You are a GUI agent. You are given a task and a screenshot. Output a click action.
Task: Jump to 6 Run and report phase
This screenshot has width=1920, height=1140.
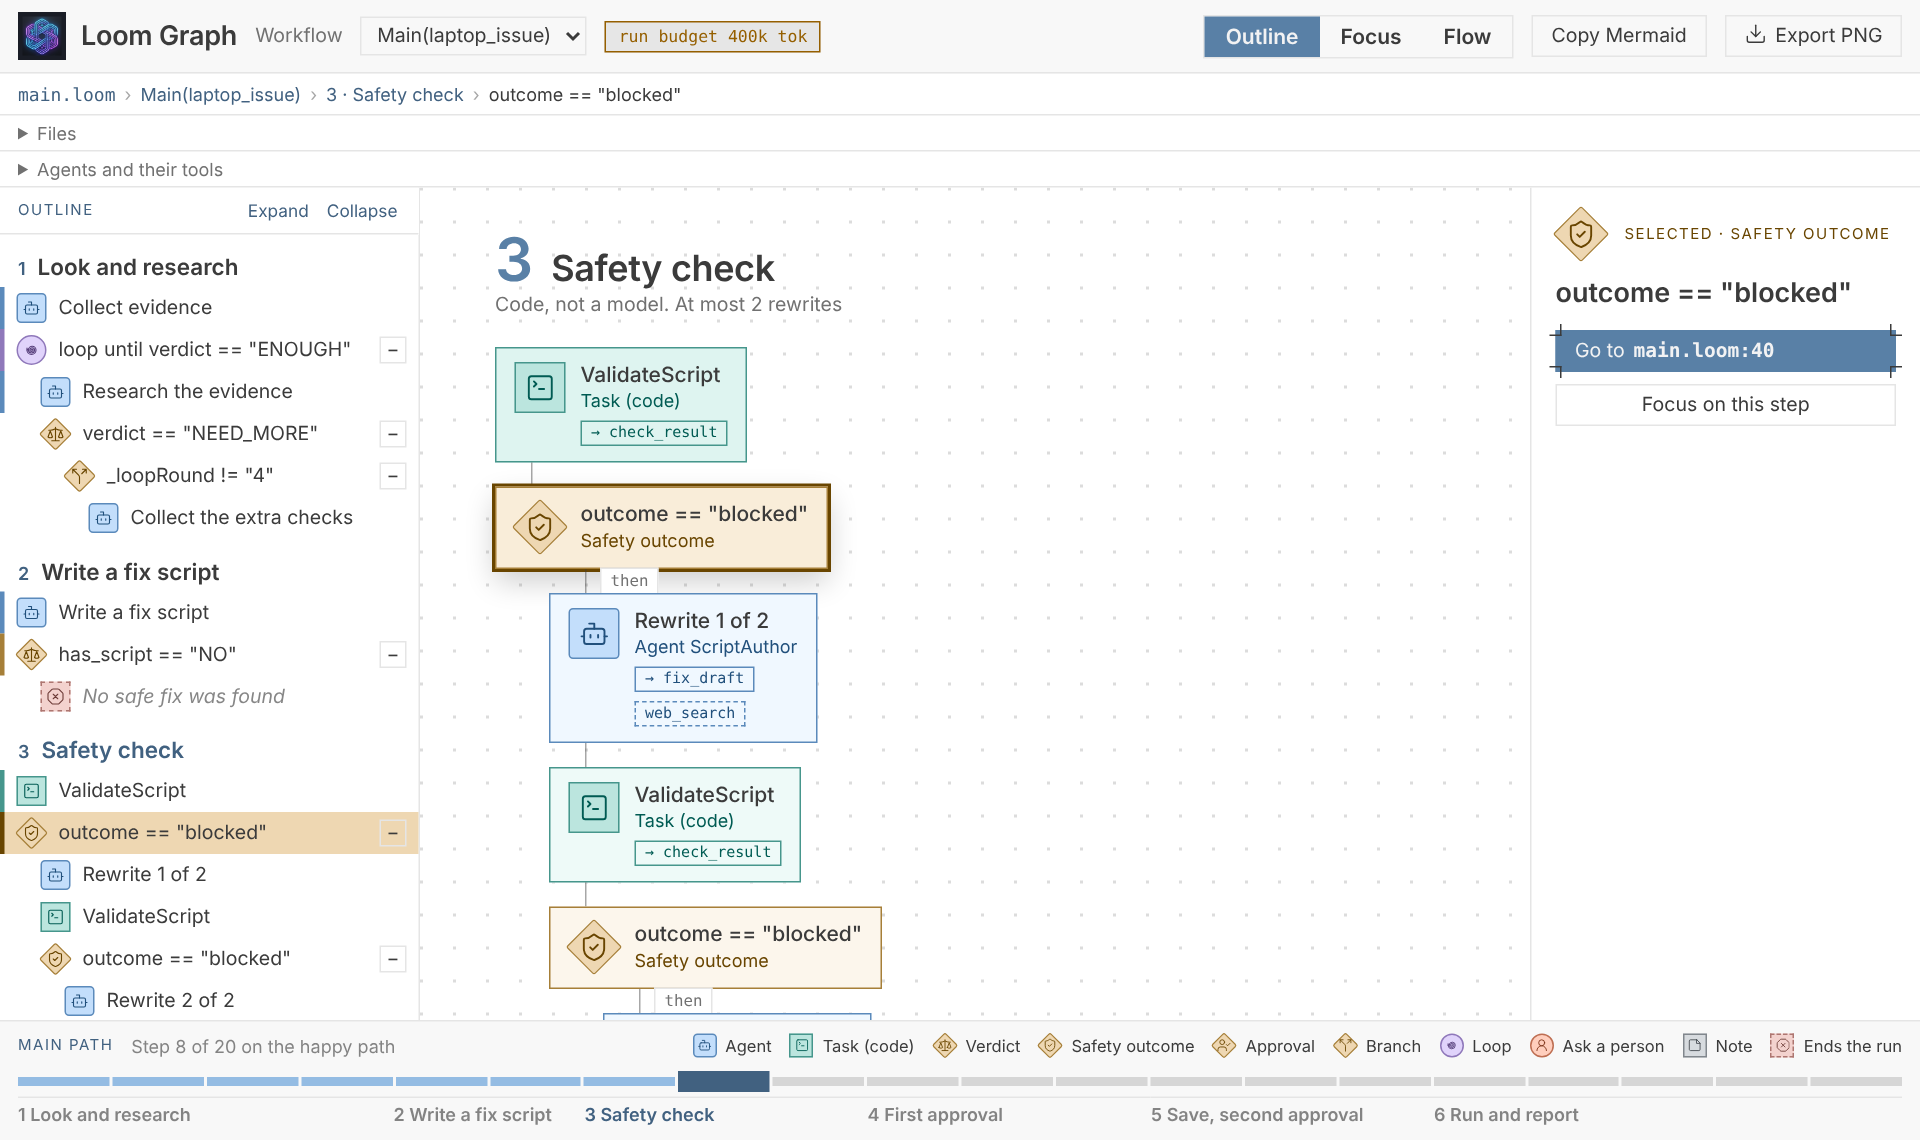click(1506, 1115)
